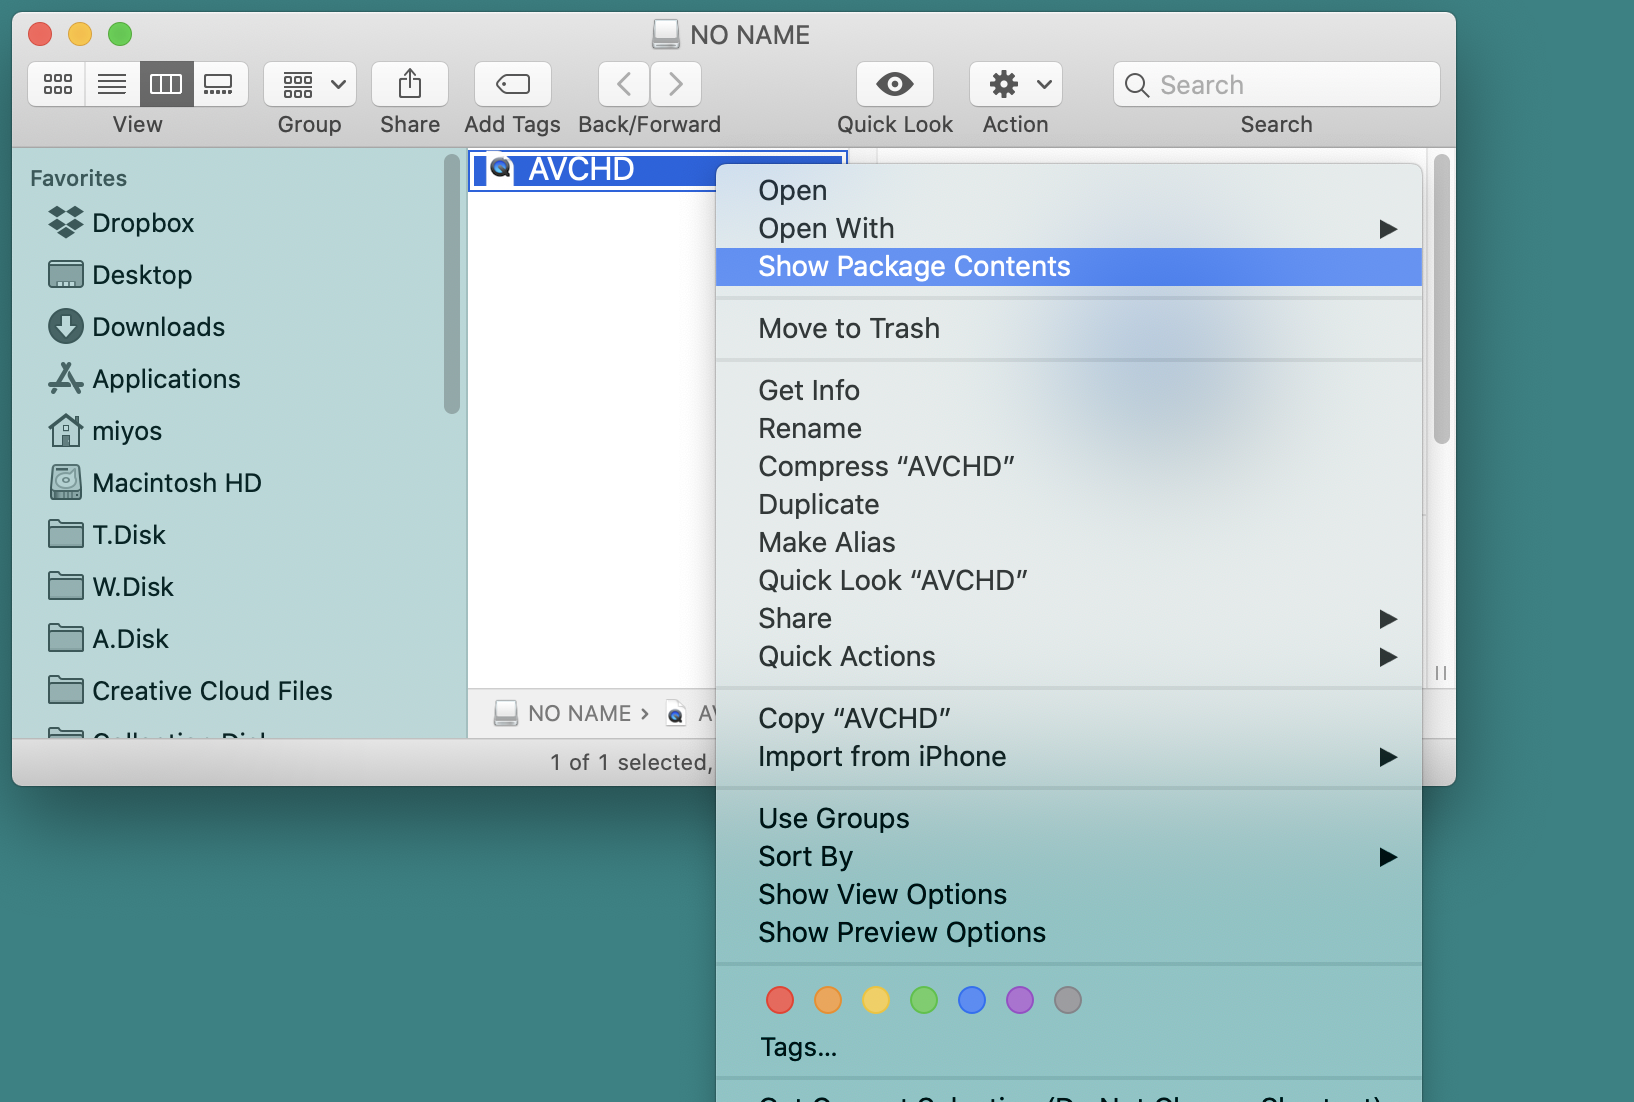Screen dimensions: 1634x1102
Task: Open the Dropbox sidebar item
Action: pyautogui.click(x=142, y=223)
